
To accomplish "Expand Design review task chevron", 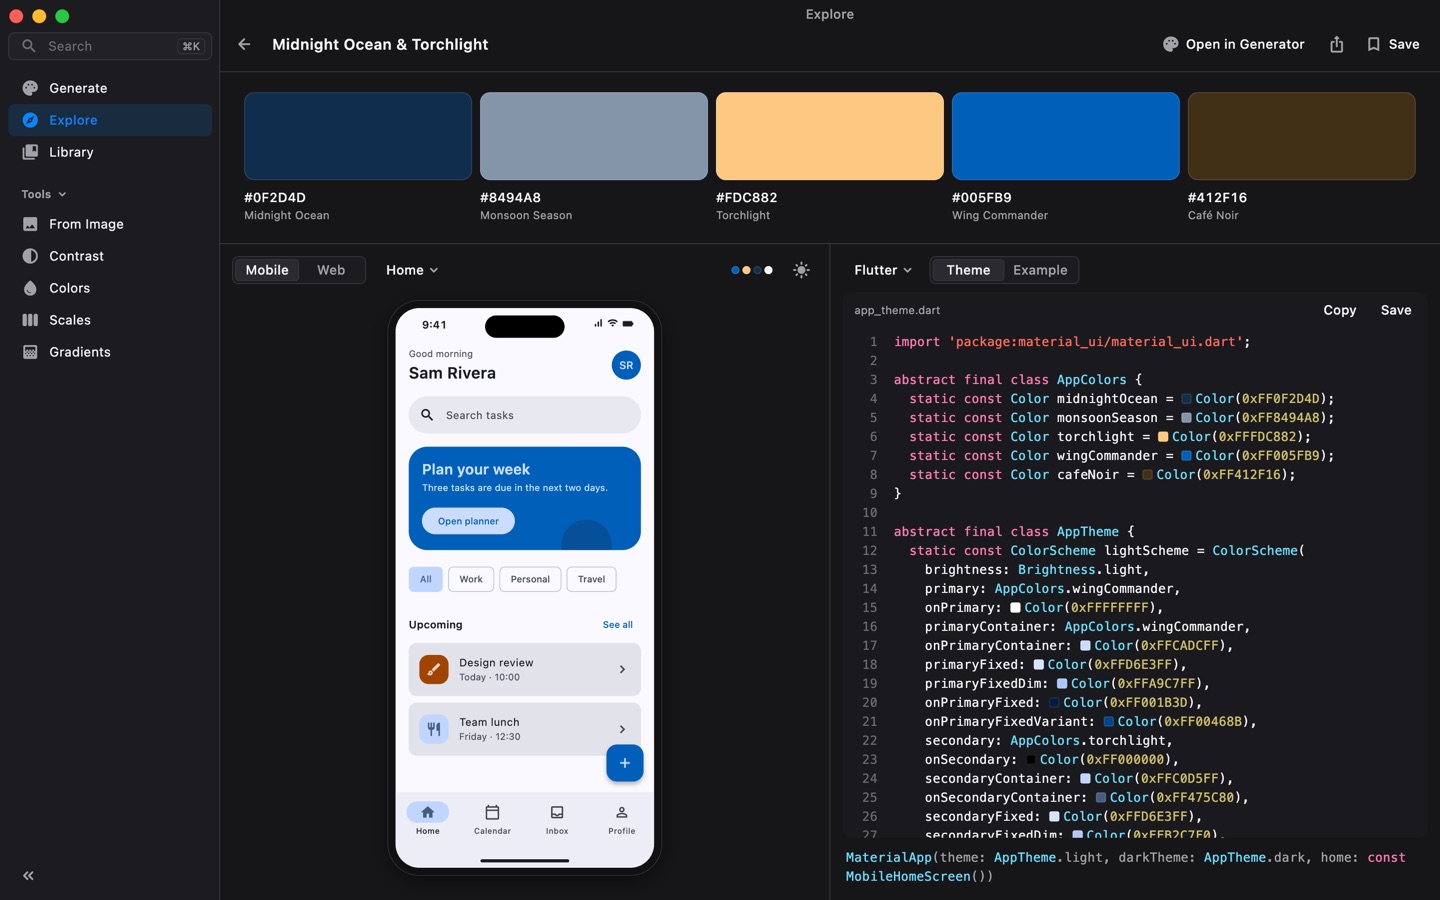I will 622,669.
